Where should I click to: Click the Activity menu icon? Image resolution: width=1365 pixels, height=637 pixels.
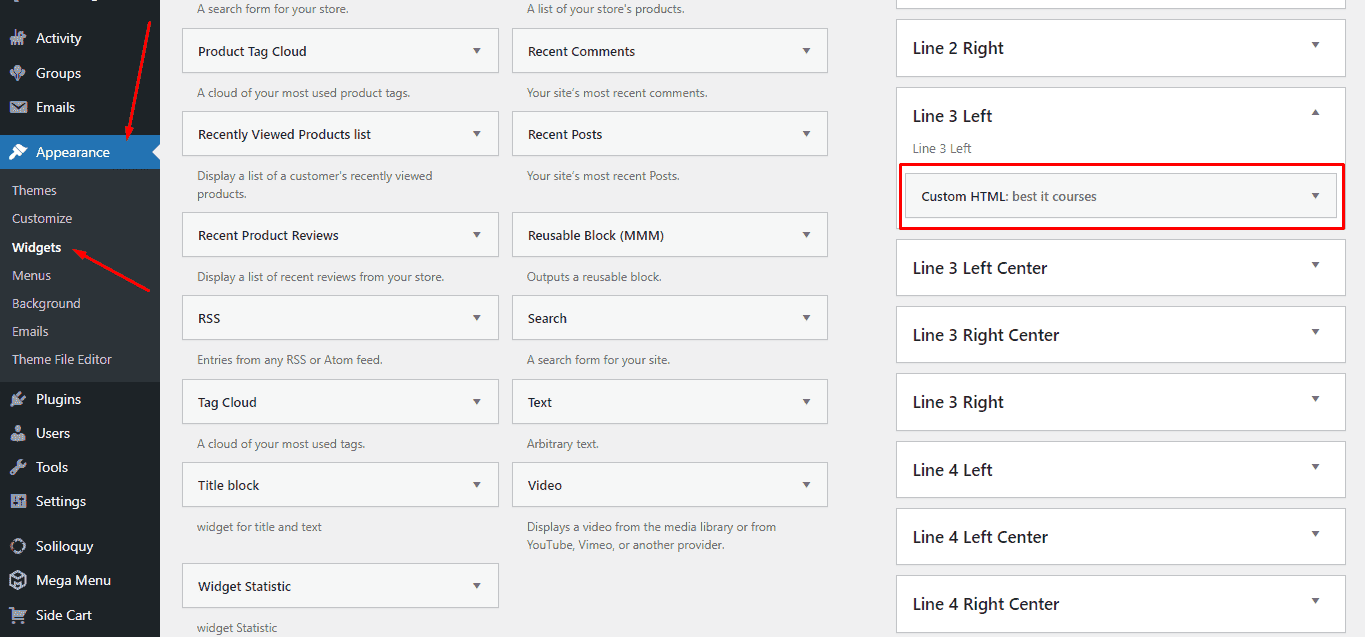pos(18,38)
